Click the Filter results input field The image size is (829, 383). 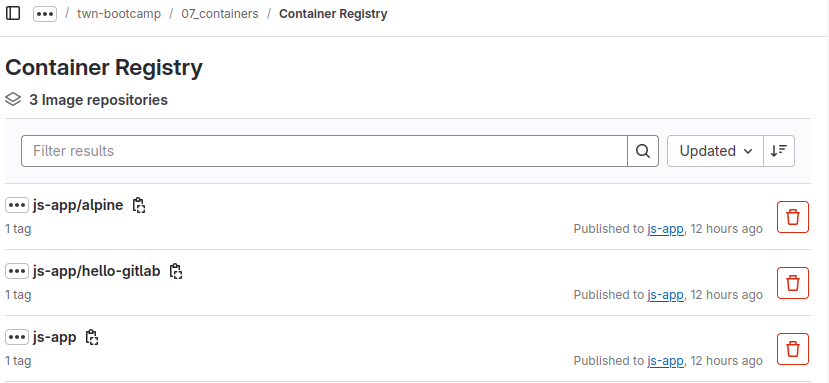click(x=324, y=151)
